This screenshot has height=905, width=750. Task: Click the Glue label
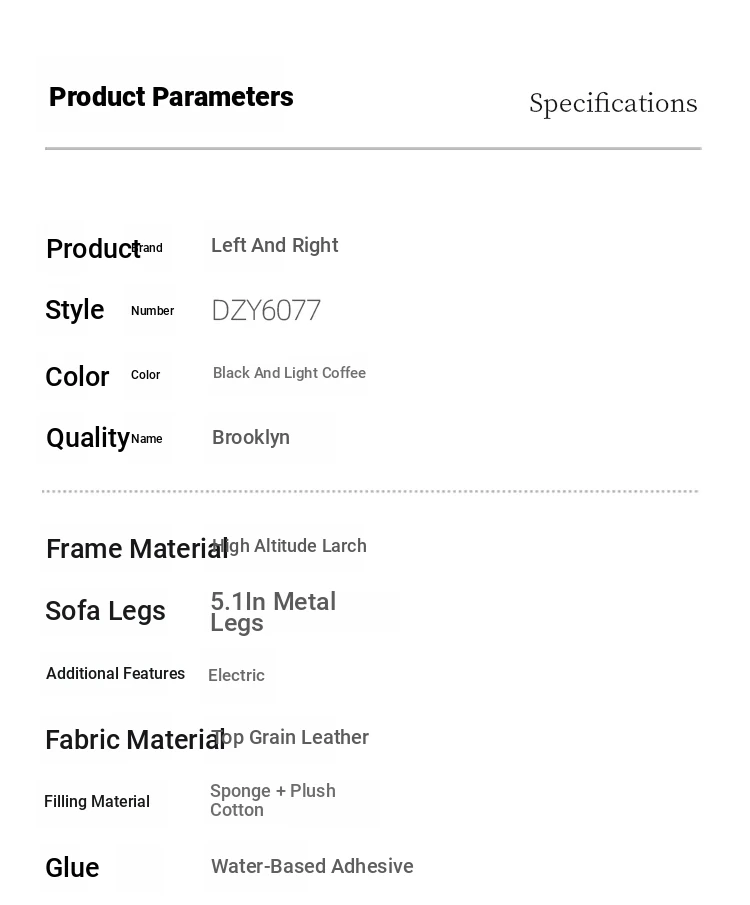[72, 868]
